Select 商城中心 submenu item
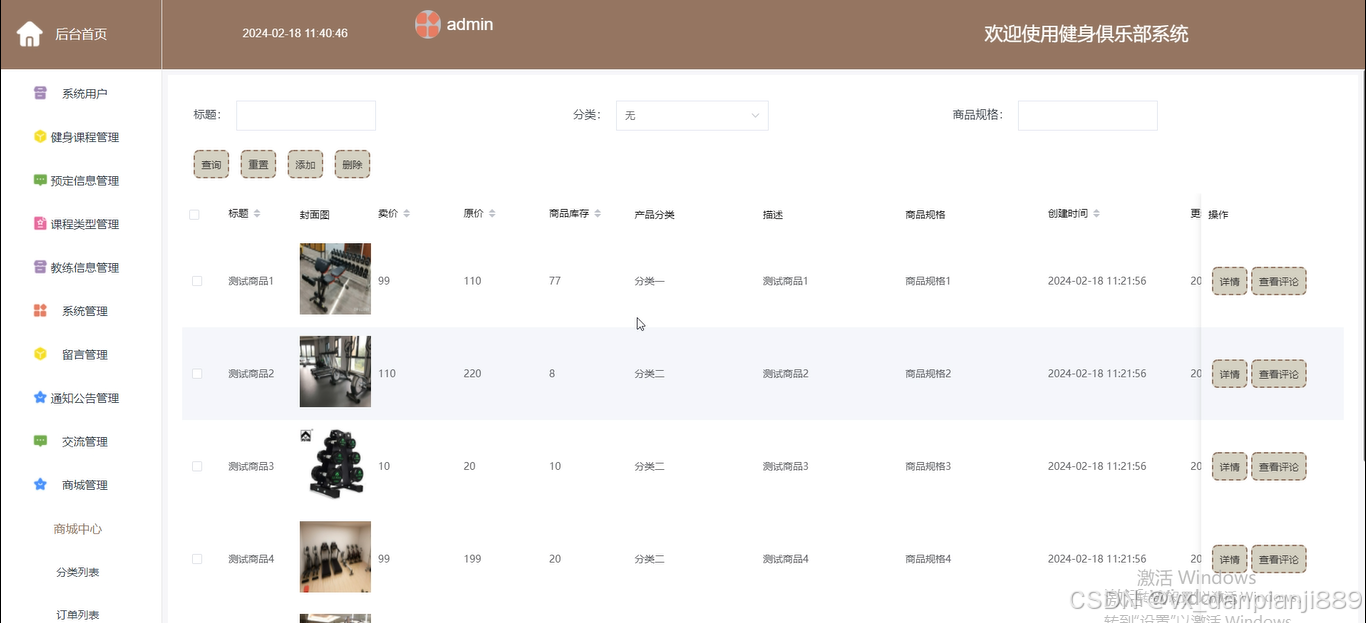The width and height of the screenshot is (1366, 623). (78, 529)
